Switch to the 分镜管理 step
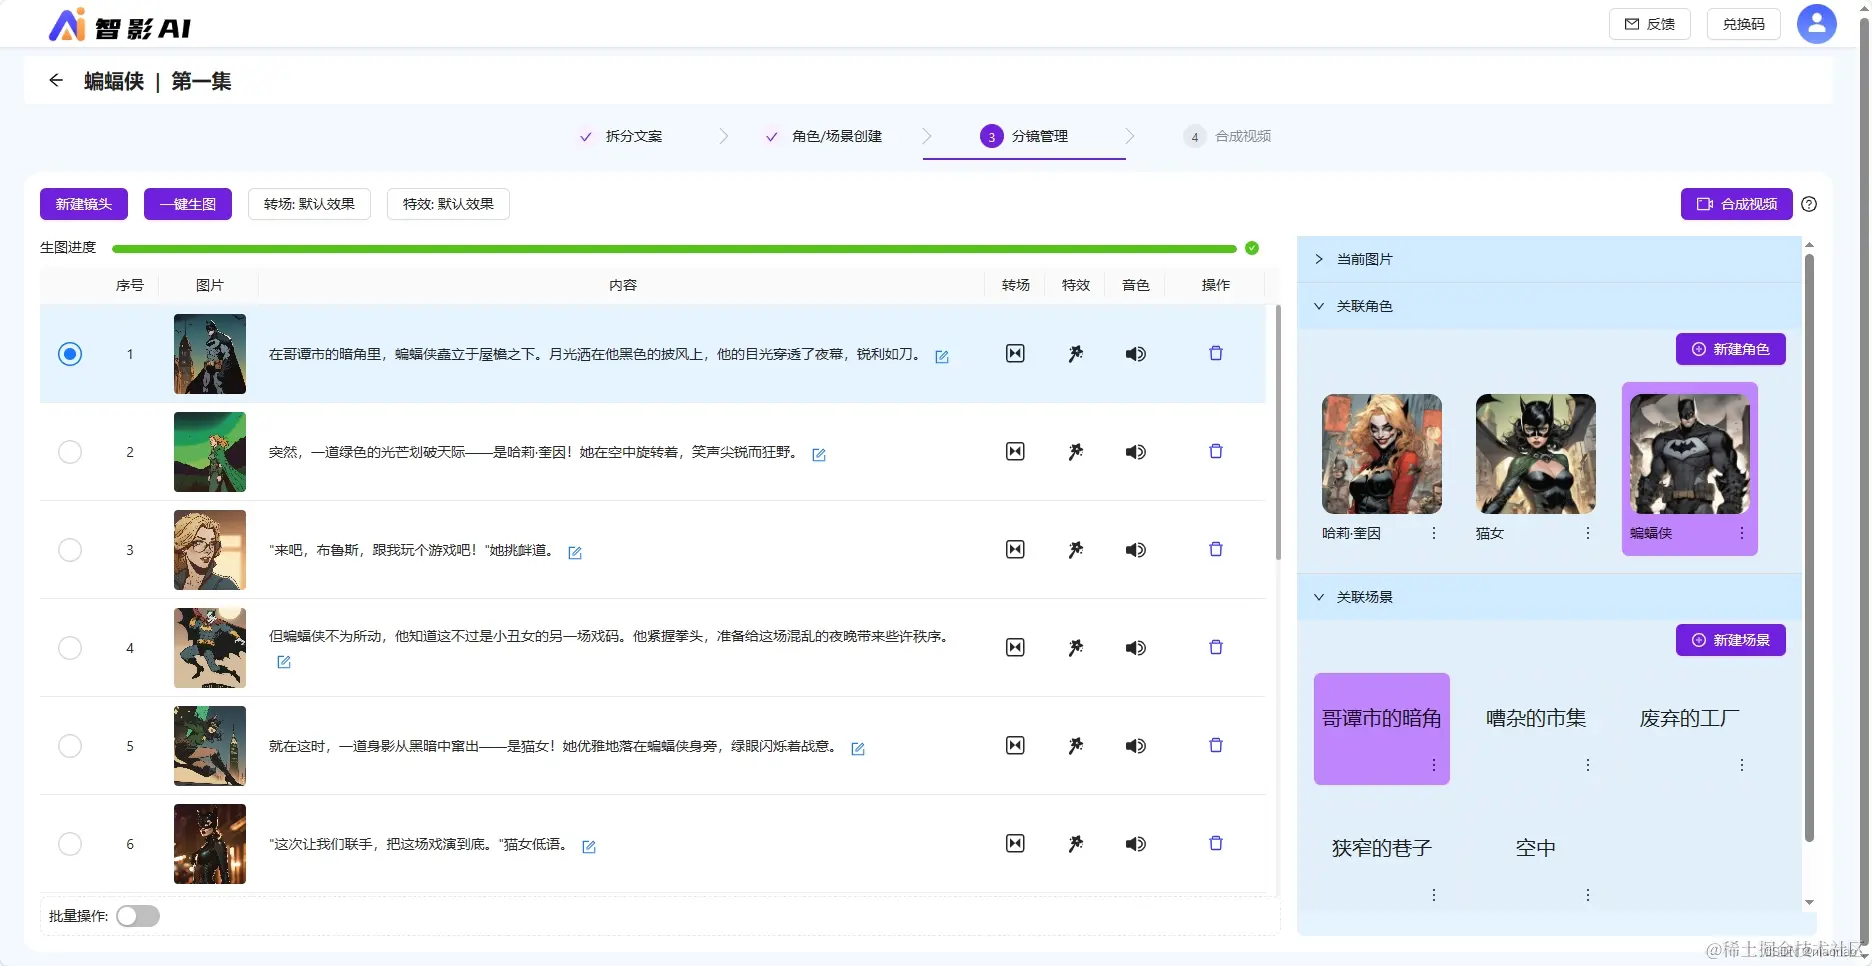 [x=1025, y=136]
